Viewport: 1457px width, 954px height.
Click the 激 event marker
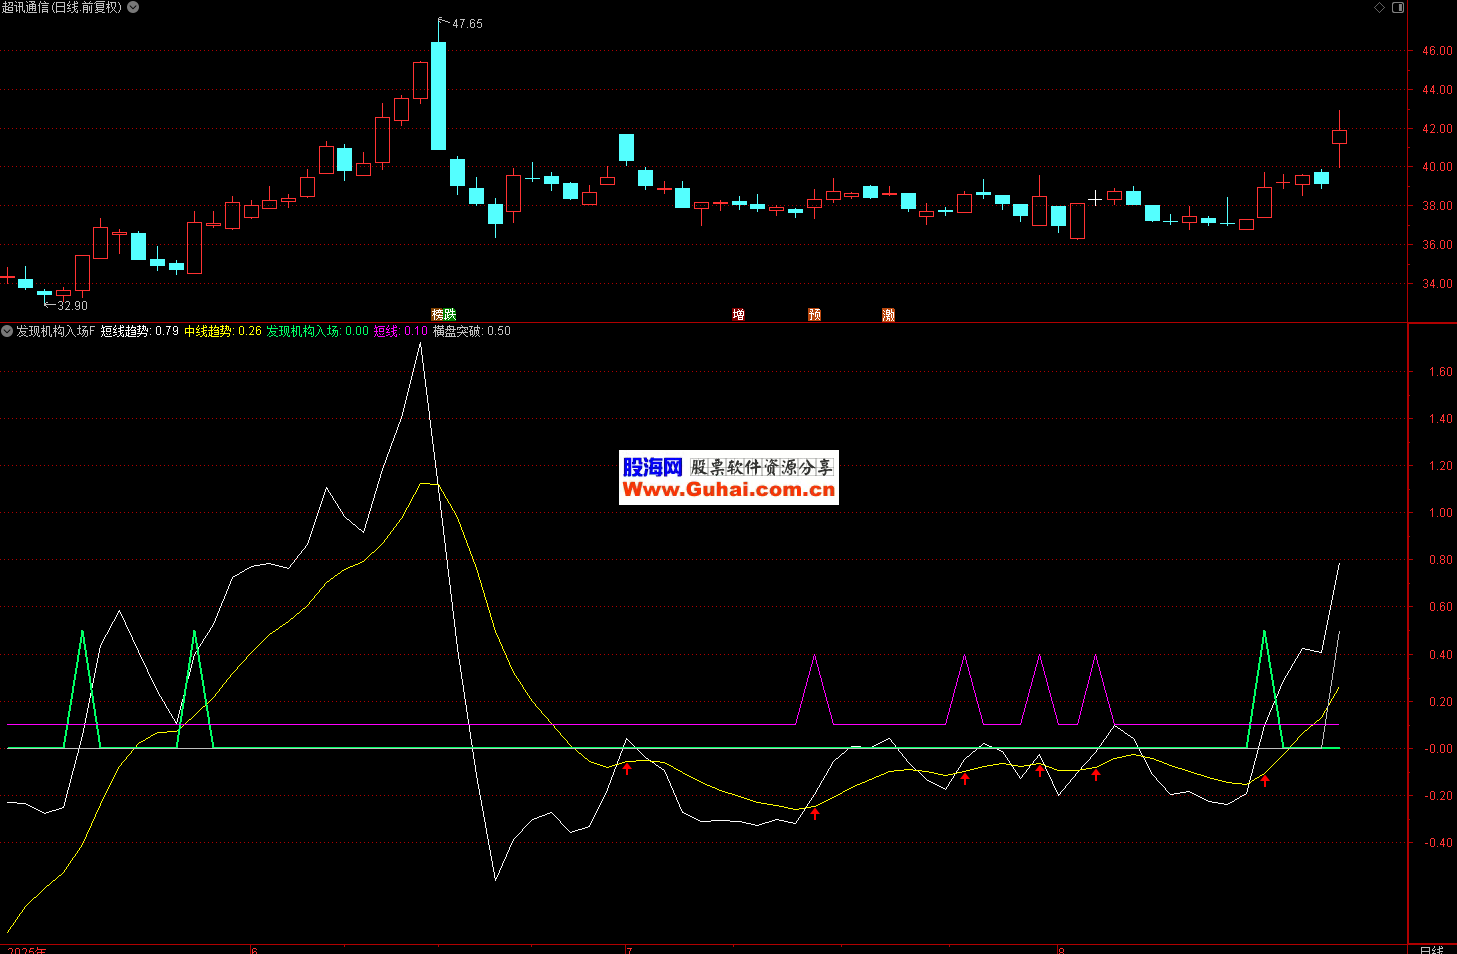[889, 314]
